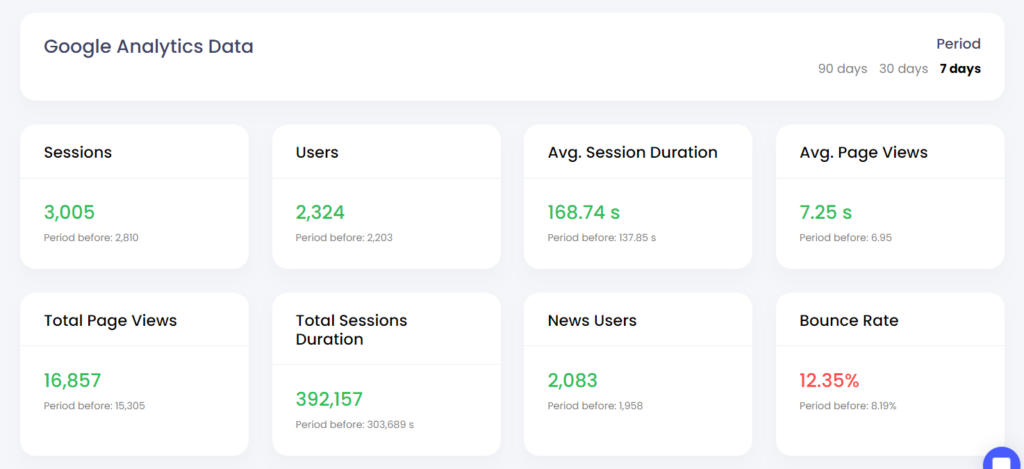The image size is (1024, 469).
Task: Click the 2,083 new users value
Action: (572, 380)
